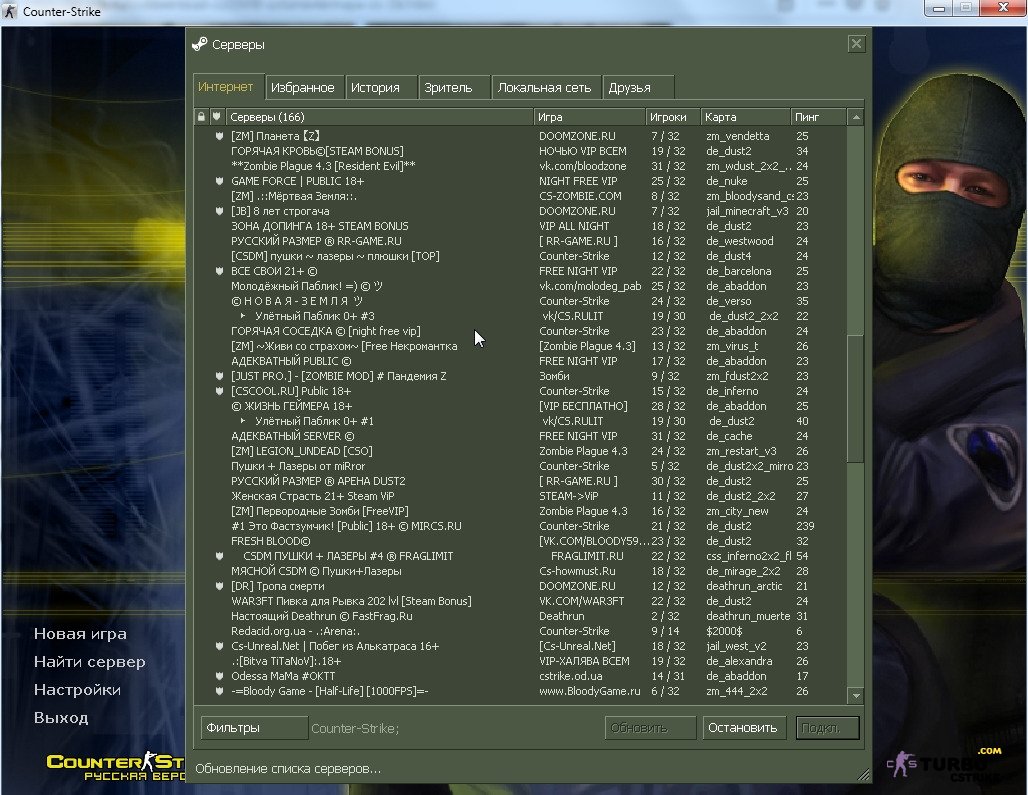Sort by Серверы (166) column
Screen dimensions: 1028x795
[380, 117]
